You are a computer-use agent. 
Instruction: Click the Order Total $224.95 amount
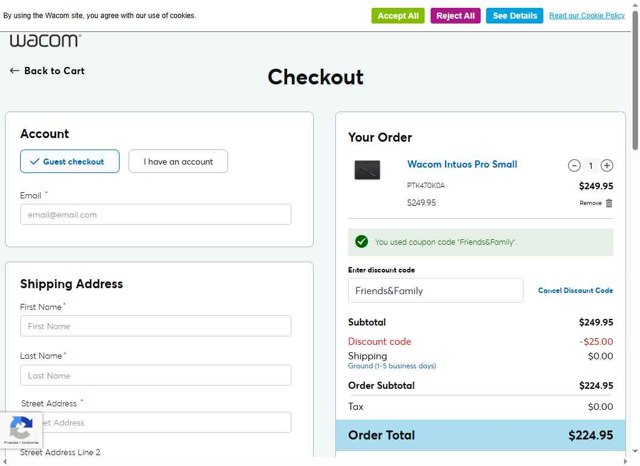591,435
